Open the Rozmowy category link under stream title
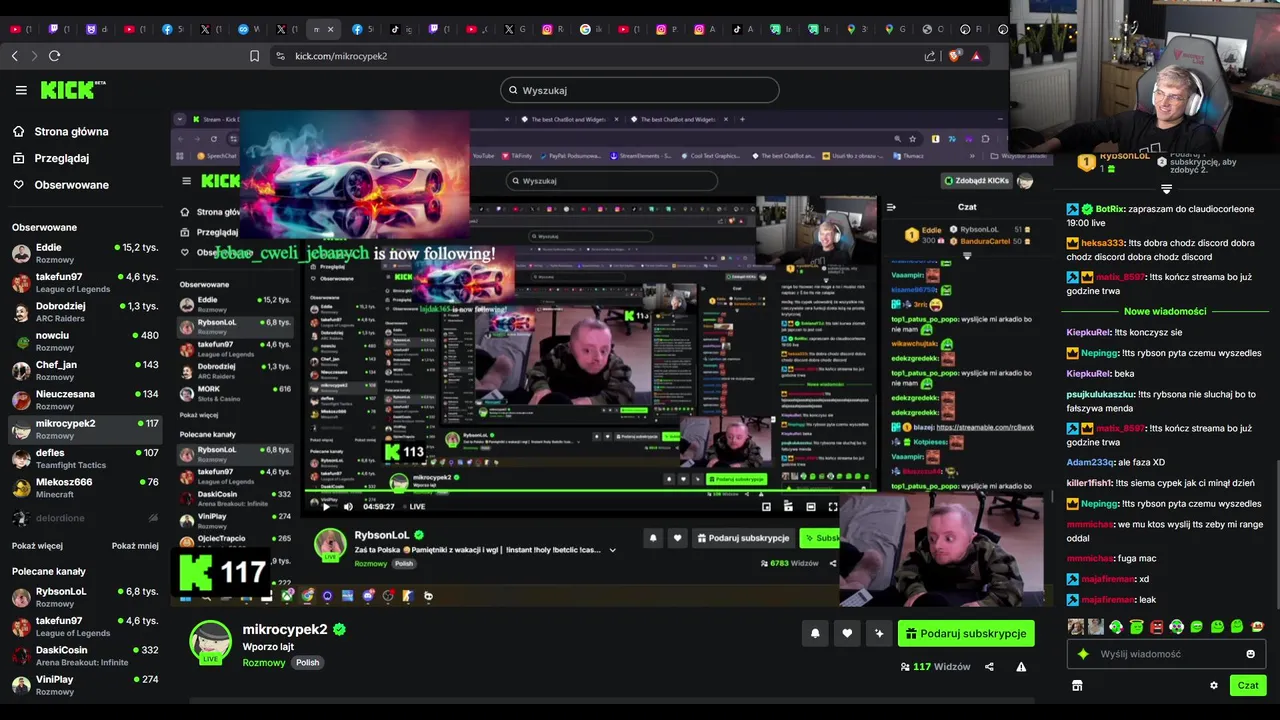 [264, 662]
